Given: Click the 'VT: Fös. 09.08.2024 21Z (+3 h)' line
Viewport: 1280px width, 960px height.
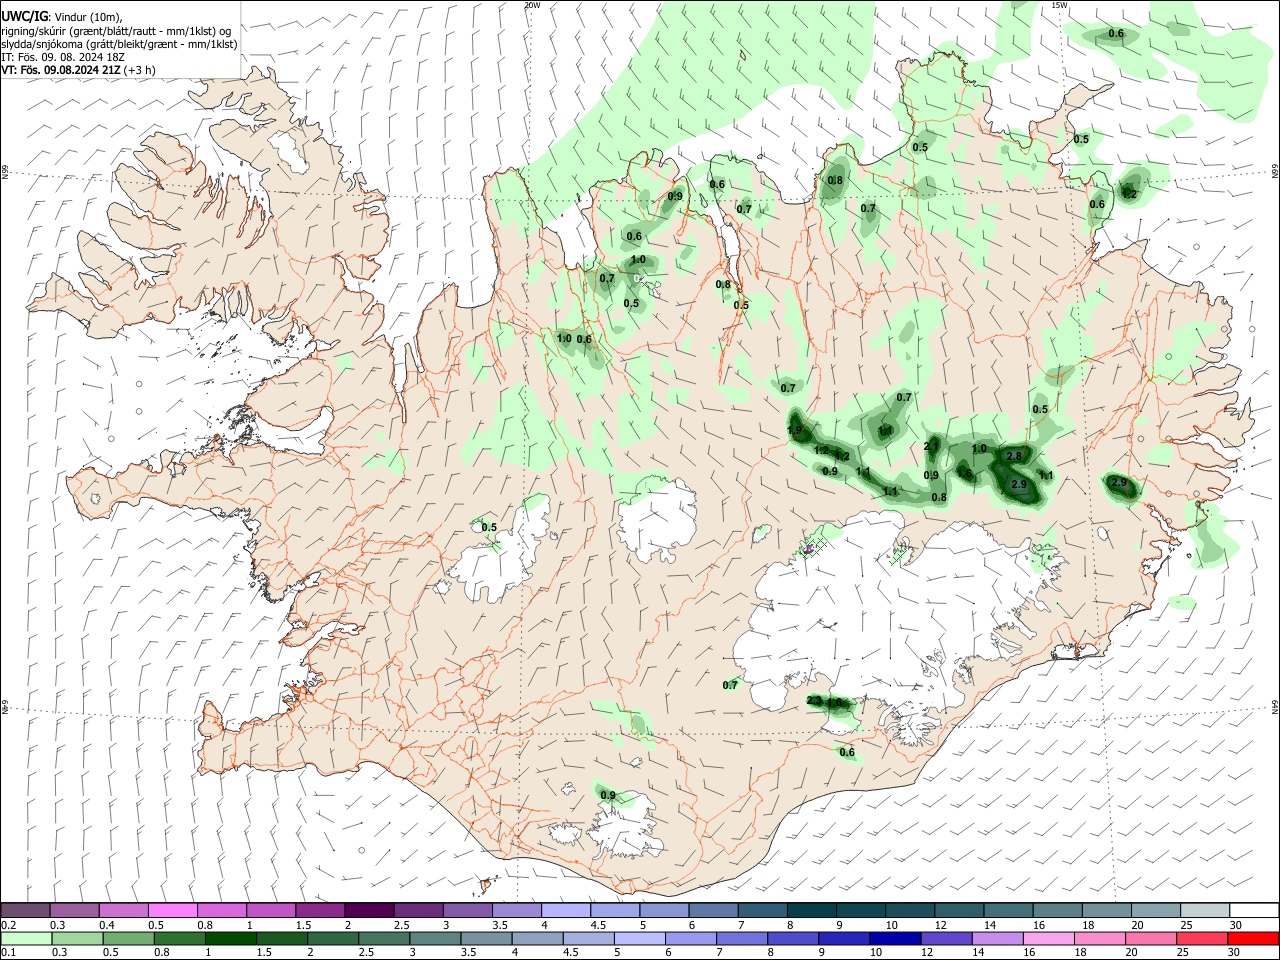Looking at the screenshot, I should [78, 70].
